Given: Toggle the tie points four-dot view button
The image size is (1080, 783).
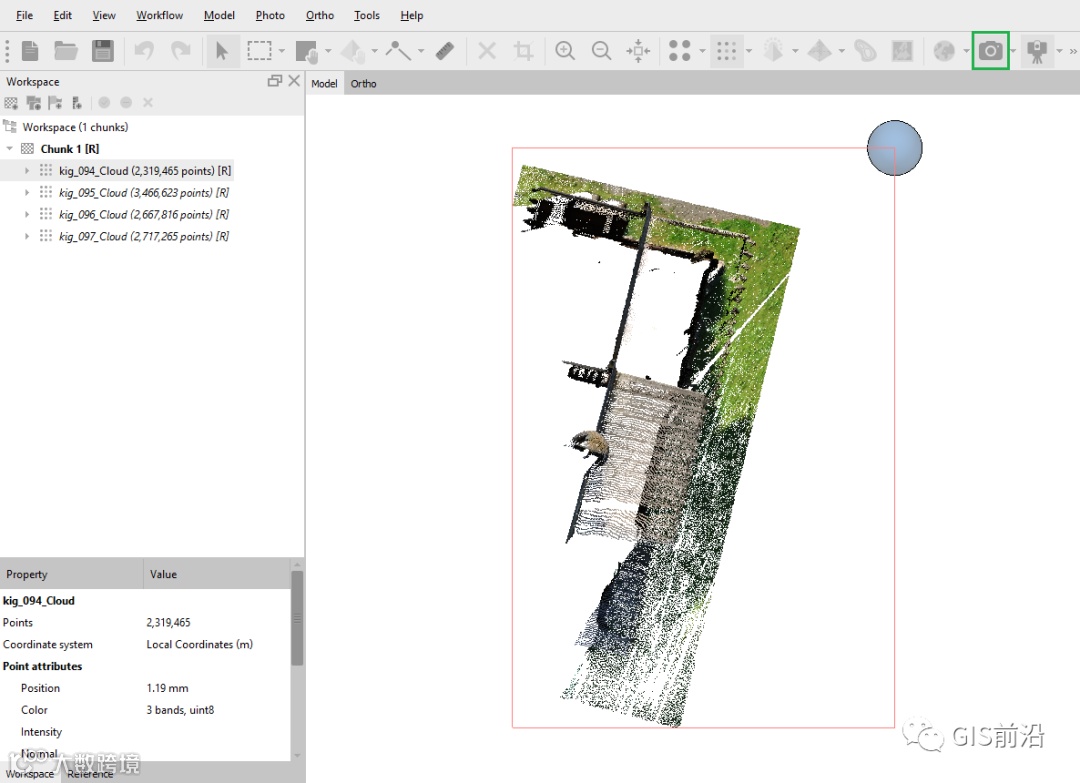Looking at the screenshot, I should 680,51.
